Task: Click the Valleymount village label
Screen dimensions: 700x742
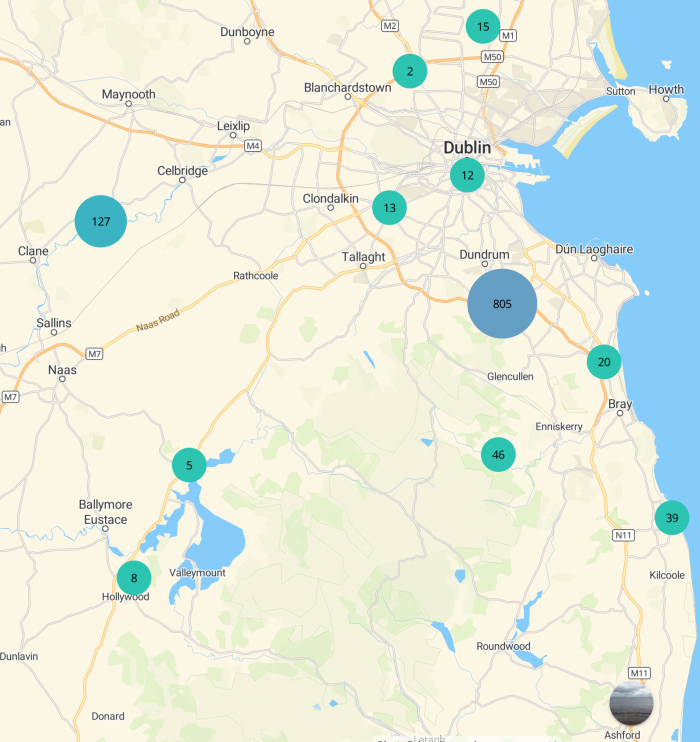Action: tap(198, 573)
